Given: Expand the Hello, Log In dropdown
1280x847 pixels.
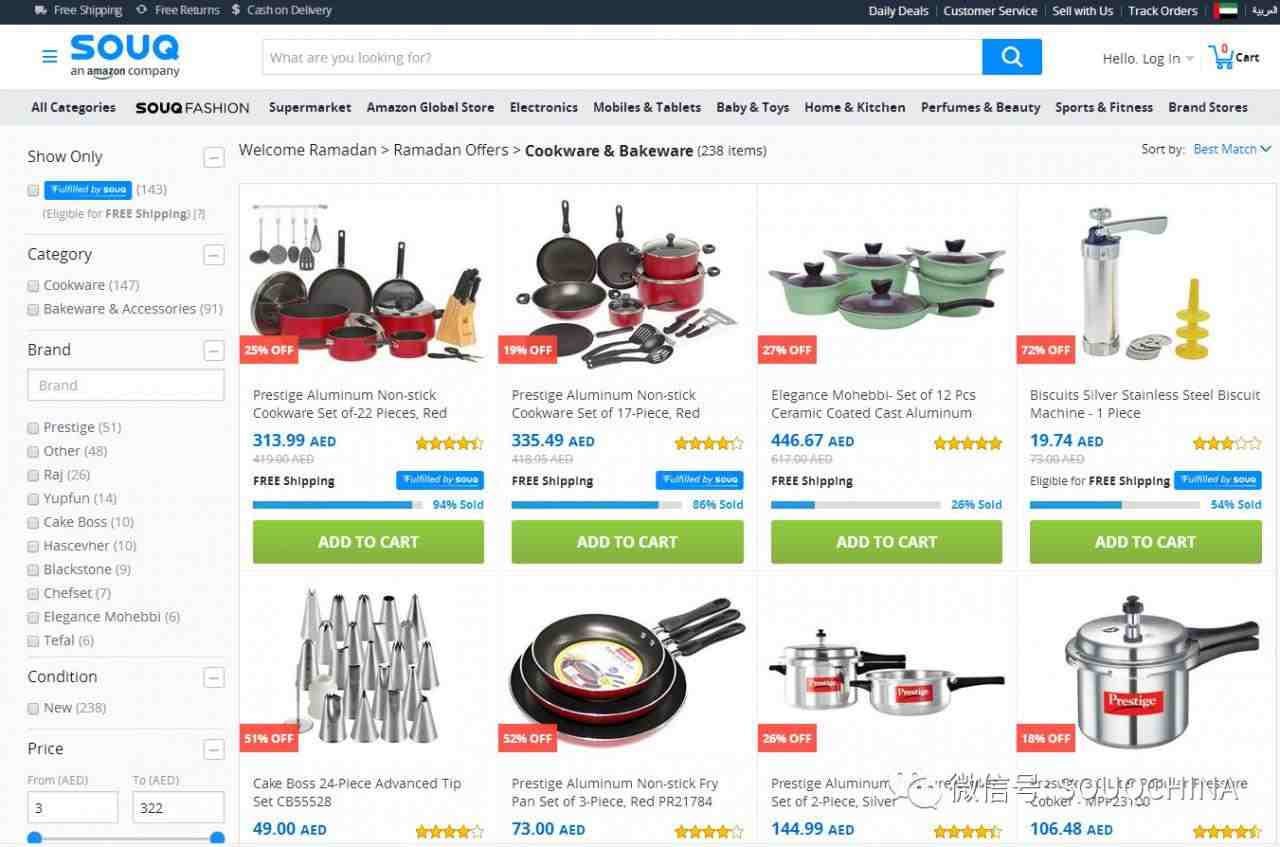Looking at the screenshot, I should (x=1148, y=59).
